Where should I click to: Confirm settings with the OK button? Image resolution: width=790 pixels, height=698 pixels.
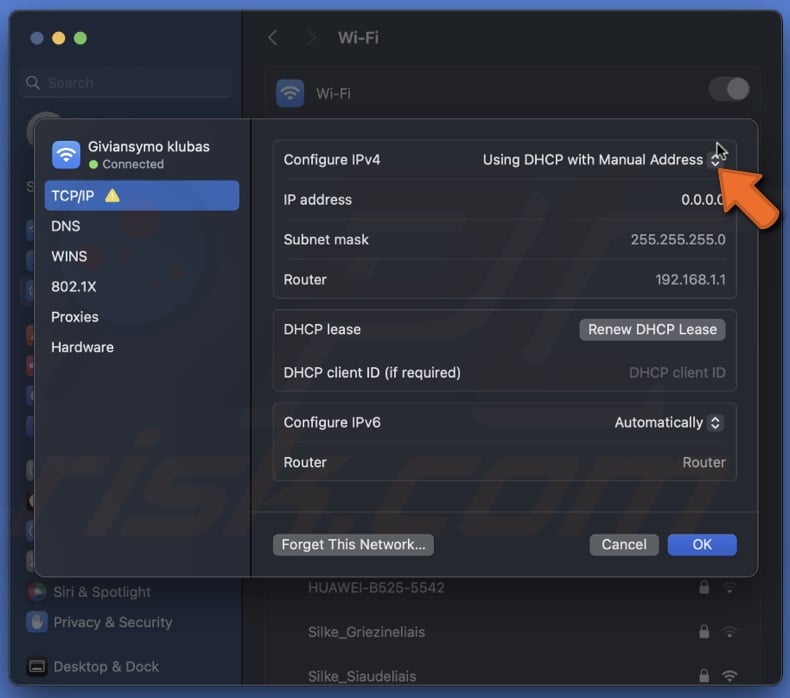[x=702, y=544]
